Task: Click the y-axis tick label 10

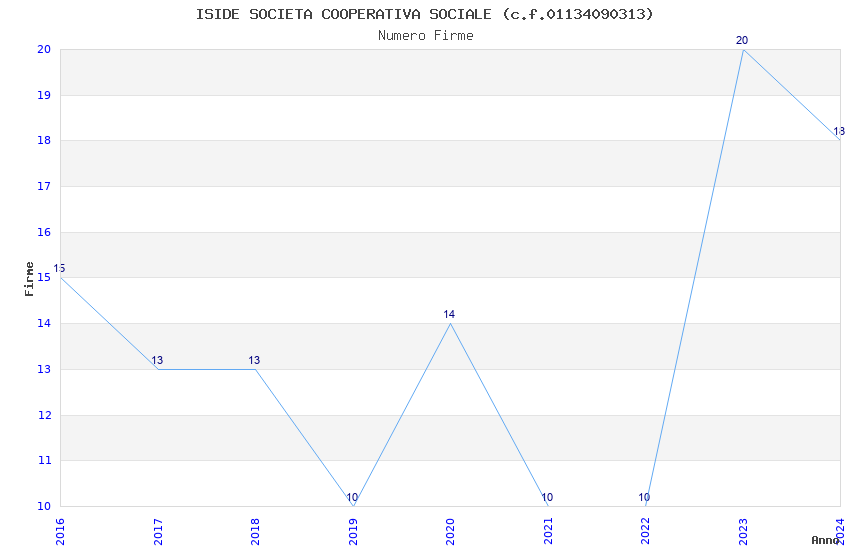Action: click(x=44, y=507)
